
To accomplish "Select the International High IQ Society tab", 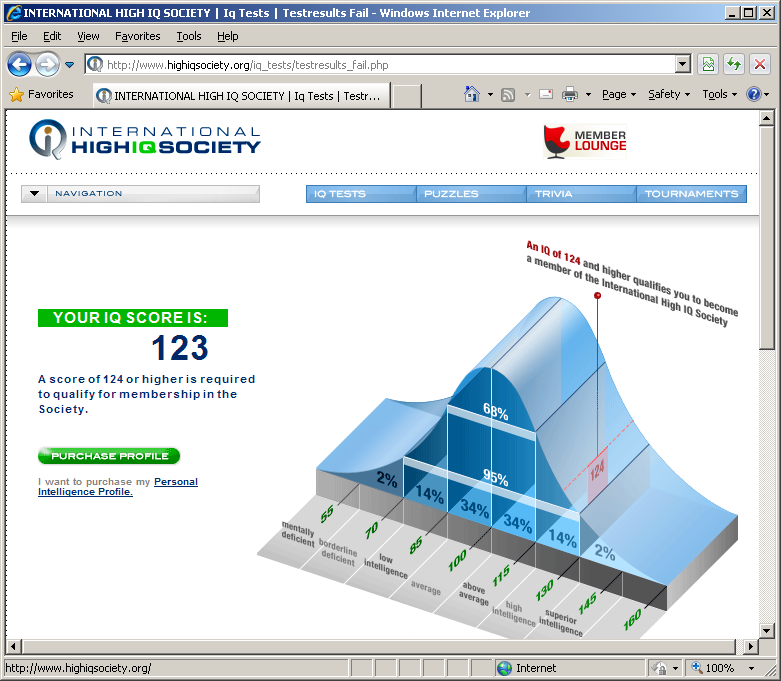I will coord(242,96).
